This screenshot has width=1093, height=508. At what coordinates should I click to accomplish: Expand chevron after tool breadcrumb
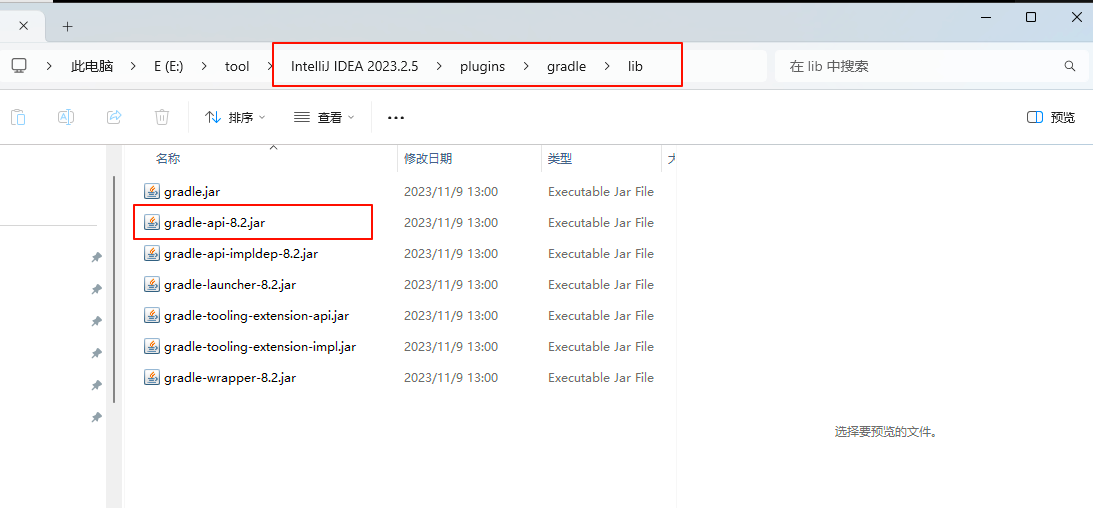270,67
